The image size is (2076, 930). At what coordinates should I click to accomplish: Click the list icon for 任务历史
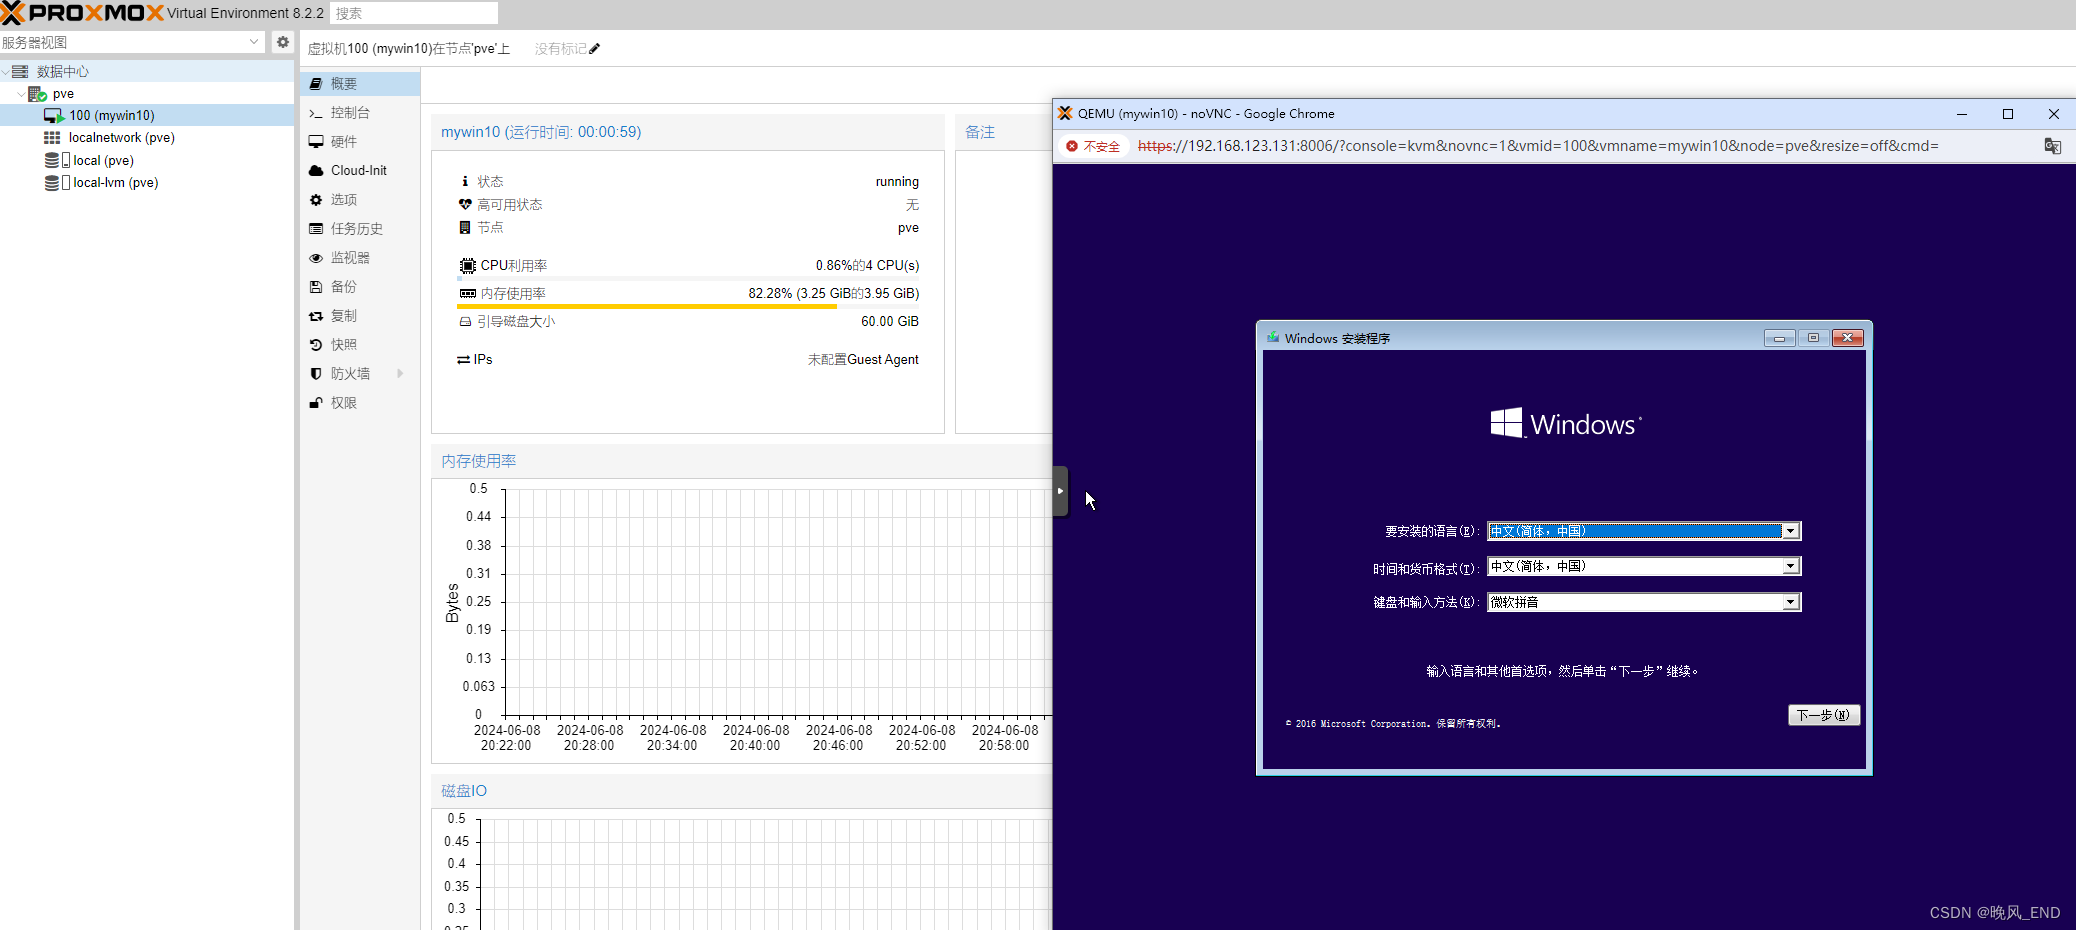tap(316, 229)
